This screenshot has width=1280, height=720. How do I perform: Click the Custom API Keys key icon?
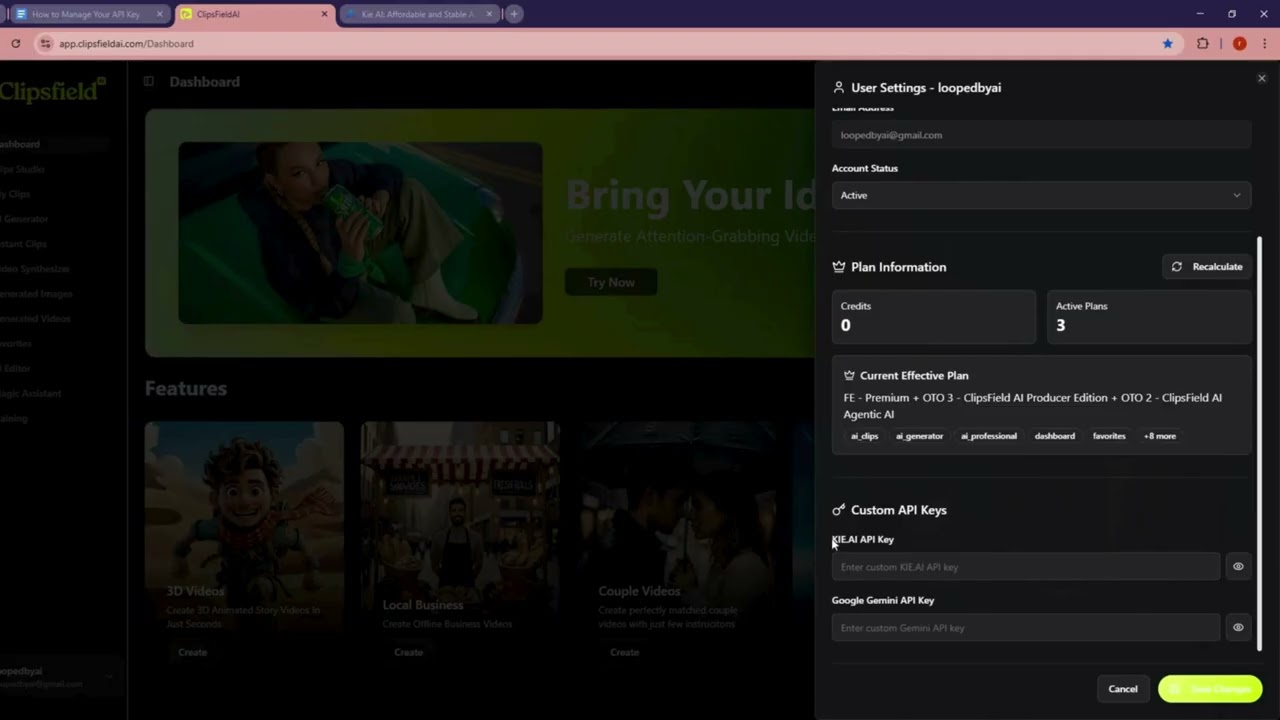pos(839,510)
